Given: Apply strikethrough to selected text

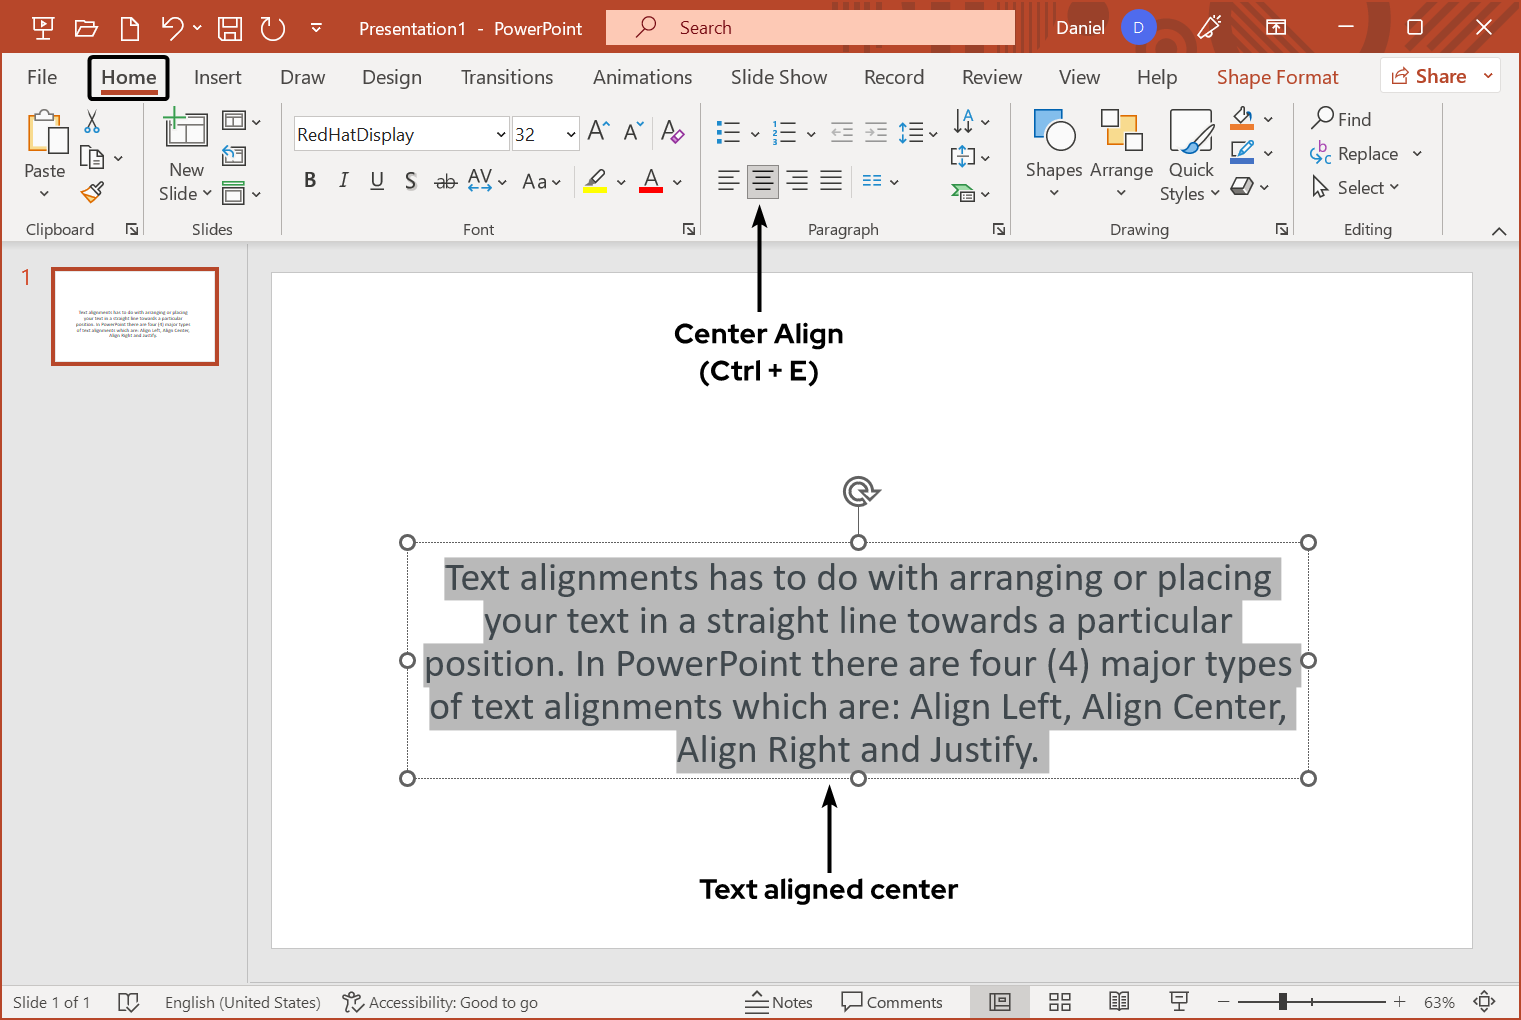Looking at the screenshot, I should point(445,181).
